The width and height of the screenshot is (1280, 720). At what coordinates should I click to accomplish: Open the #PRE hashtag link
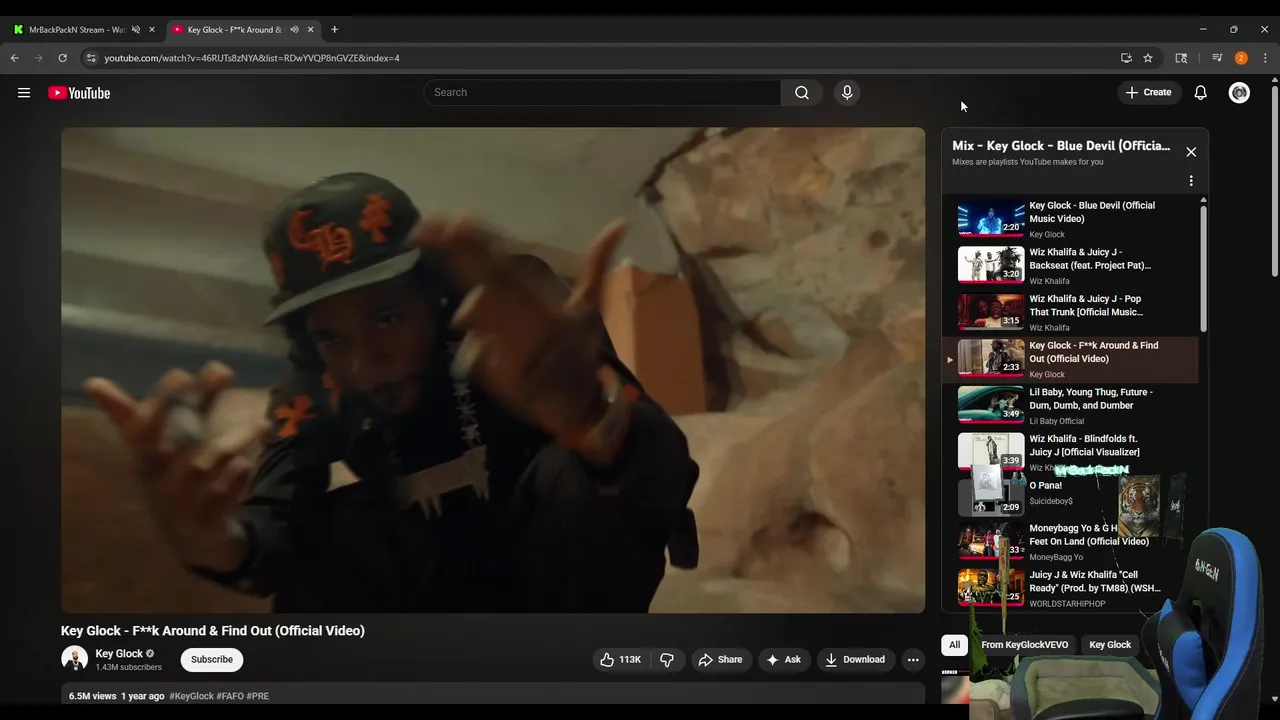tap(258, 696)
